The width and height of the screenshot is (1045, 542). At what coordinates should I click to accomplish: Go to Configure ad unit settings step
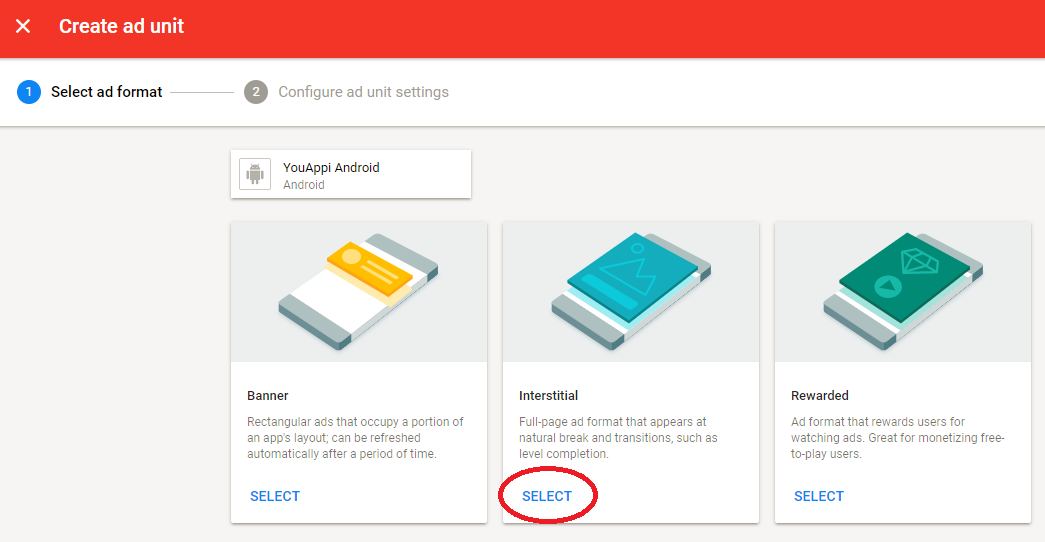pos(363,92)
